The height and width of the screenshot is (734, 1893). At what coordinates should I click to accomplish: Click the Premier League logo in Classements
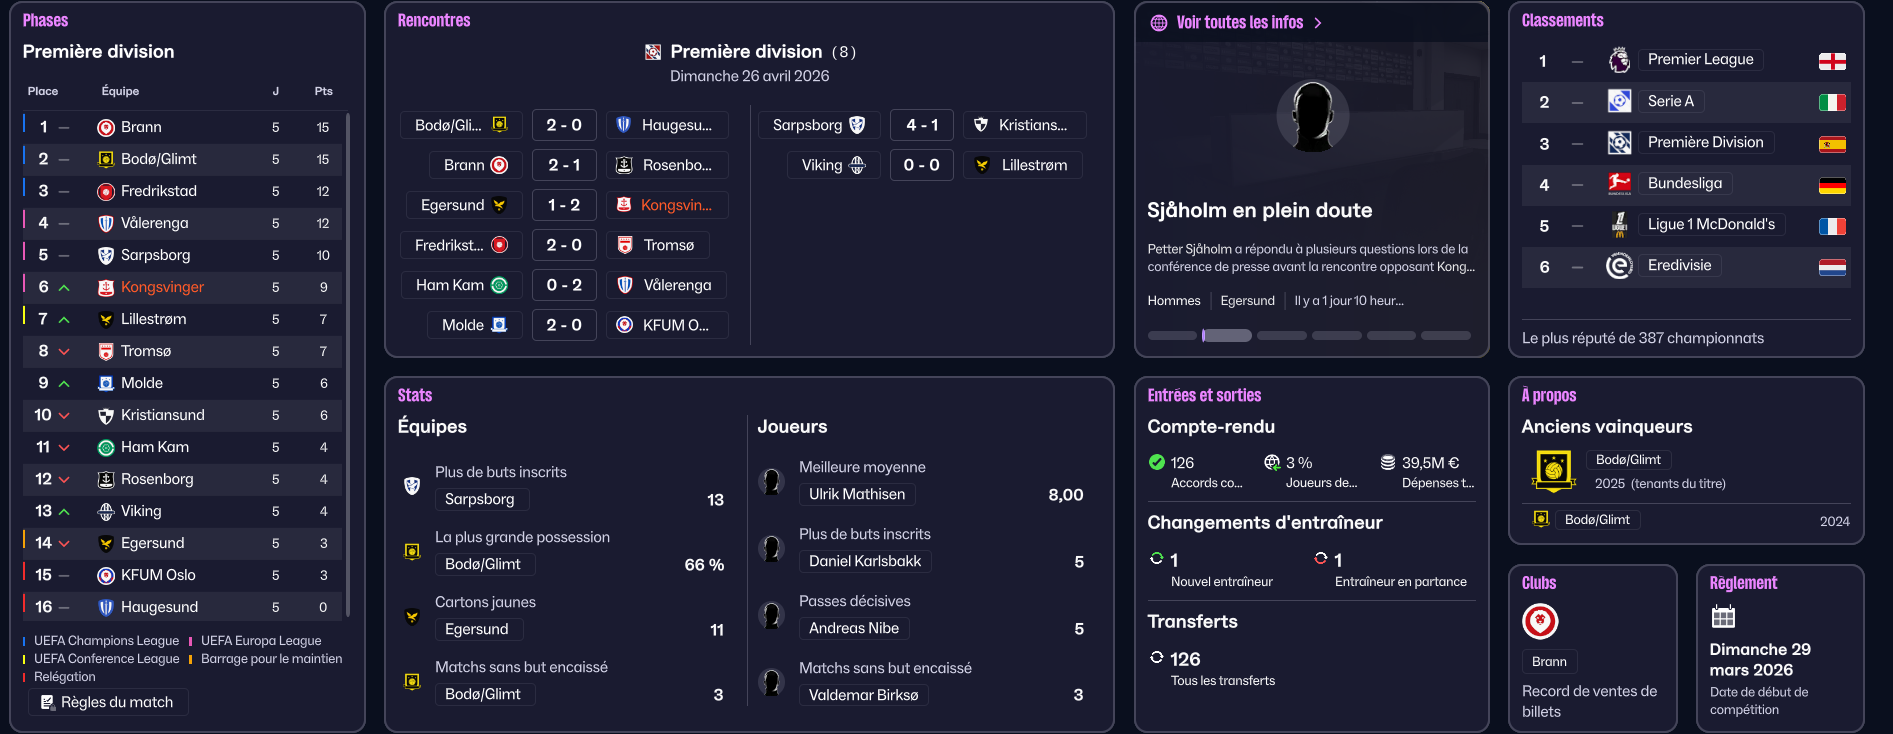[1619, 60]
